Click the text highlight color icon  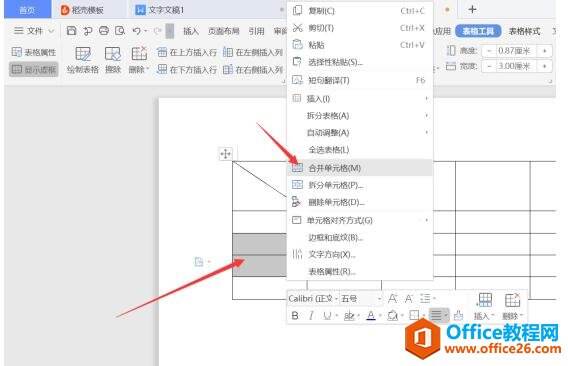[x=349, y=316]
